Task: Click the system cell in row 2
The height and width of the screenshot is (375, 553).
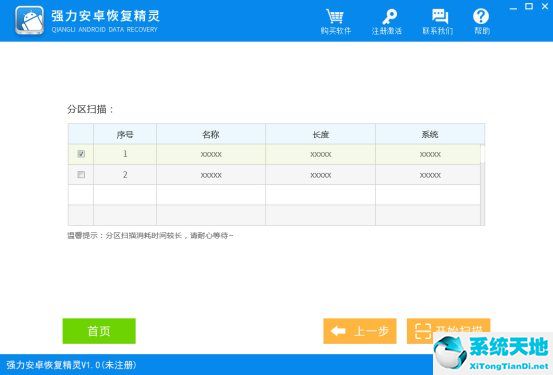Action: pos(428,175)
